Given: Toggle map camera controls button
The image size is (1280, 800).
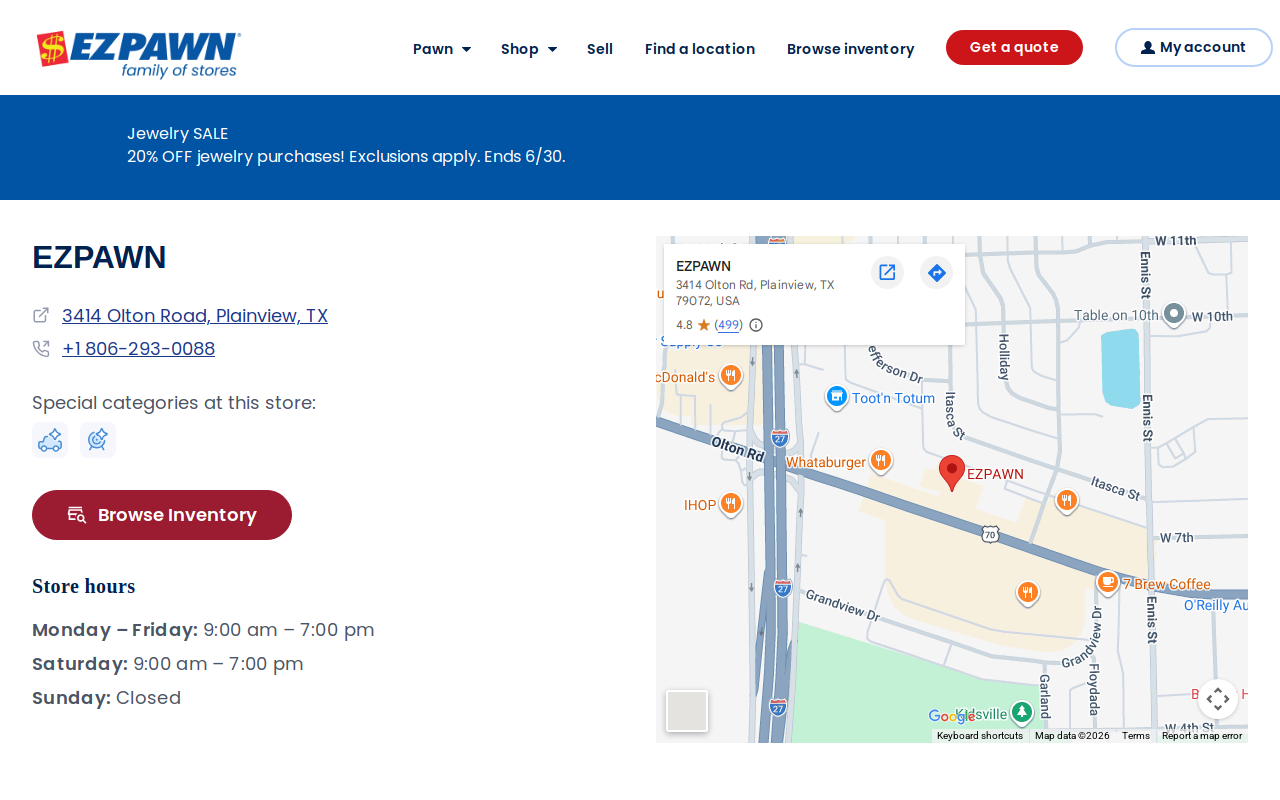Looking at the screenshot, I should [x=1218, y=699].
